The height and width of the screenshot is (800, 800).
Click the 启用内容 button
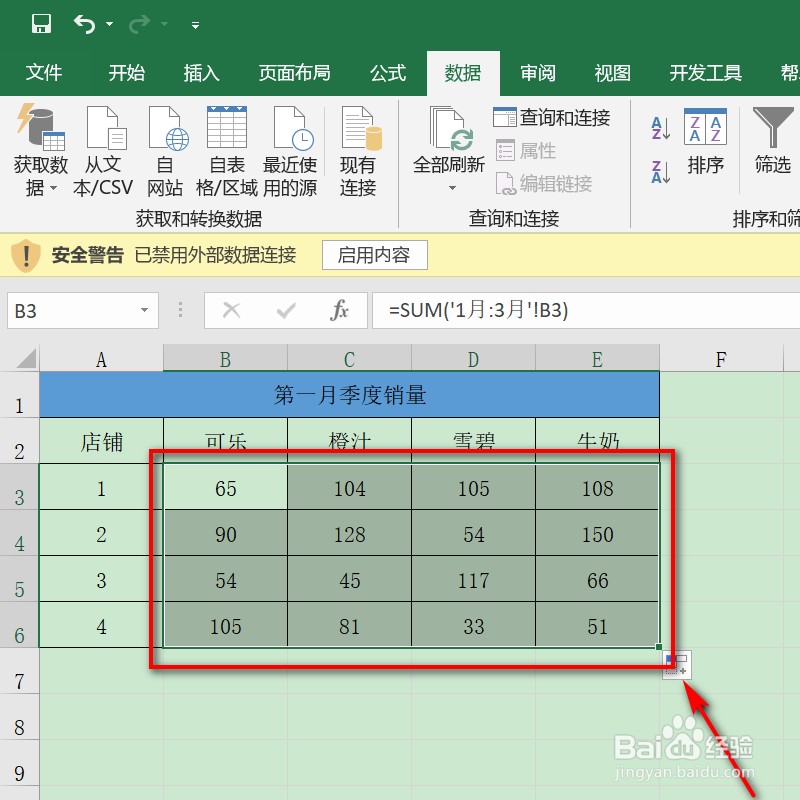pos(374,255)
